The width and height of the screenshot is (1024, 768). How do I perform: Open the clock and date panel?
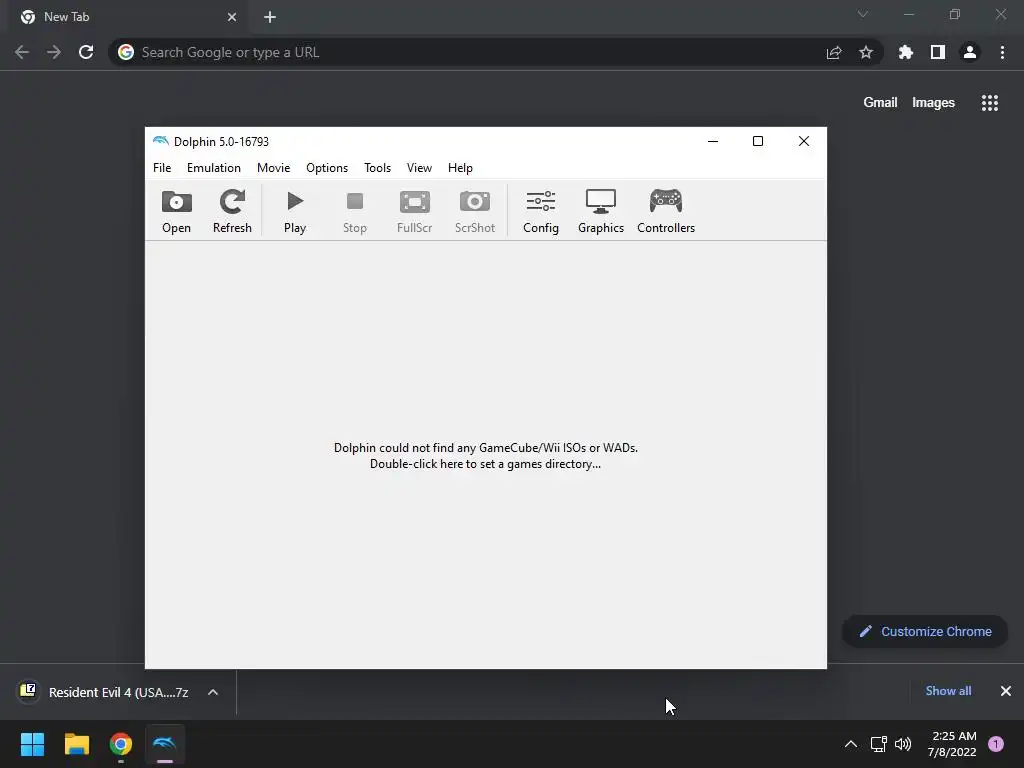[x=952, y=744]
